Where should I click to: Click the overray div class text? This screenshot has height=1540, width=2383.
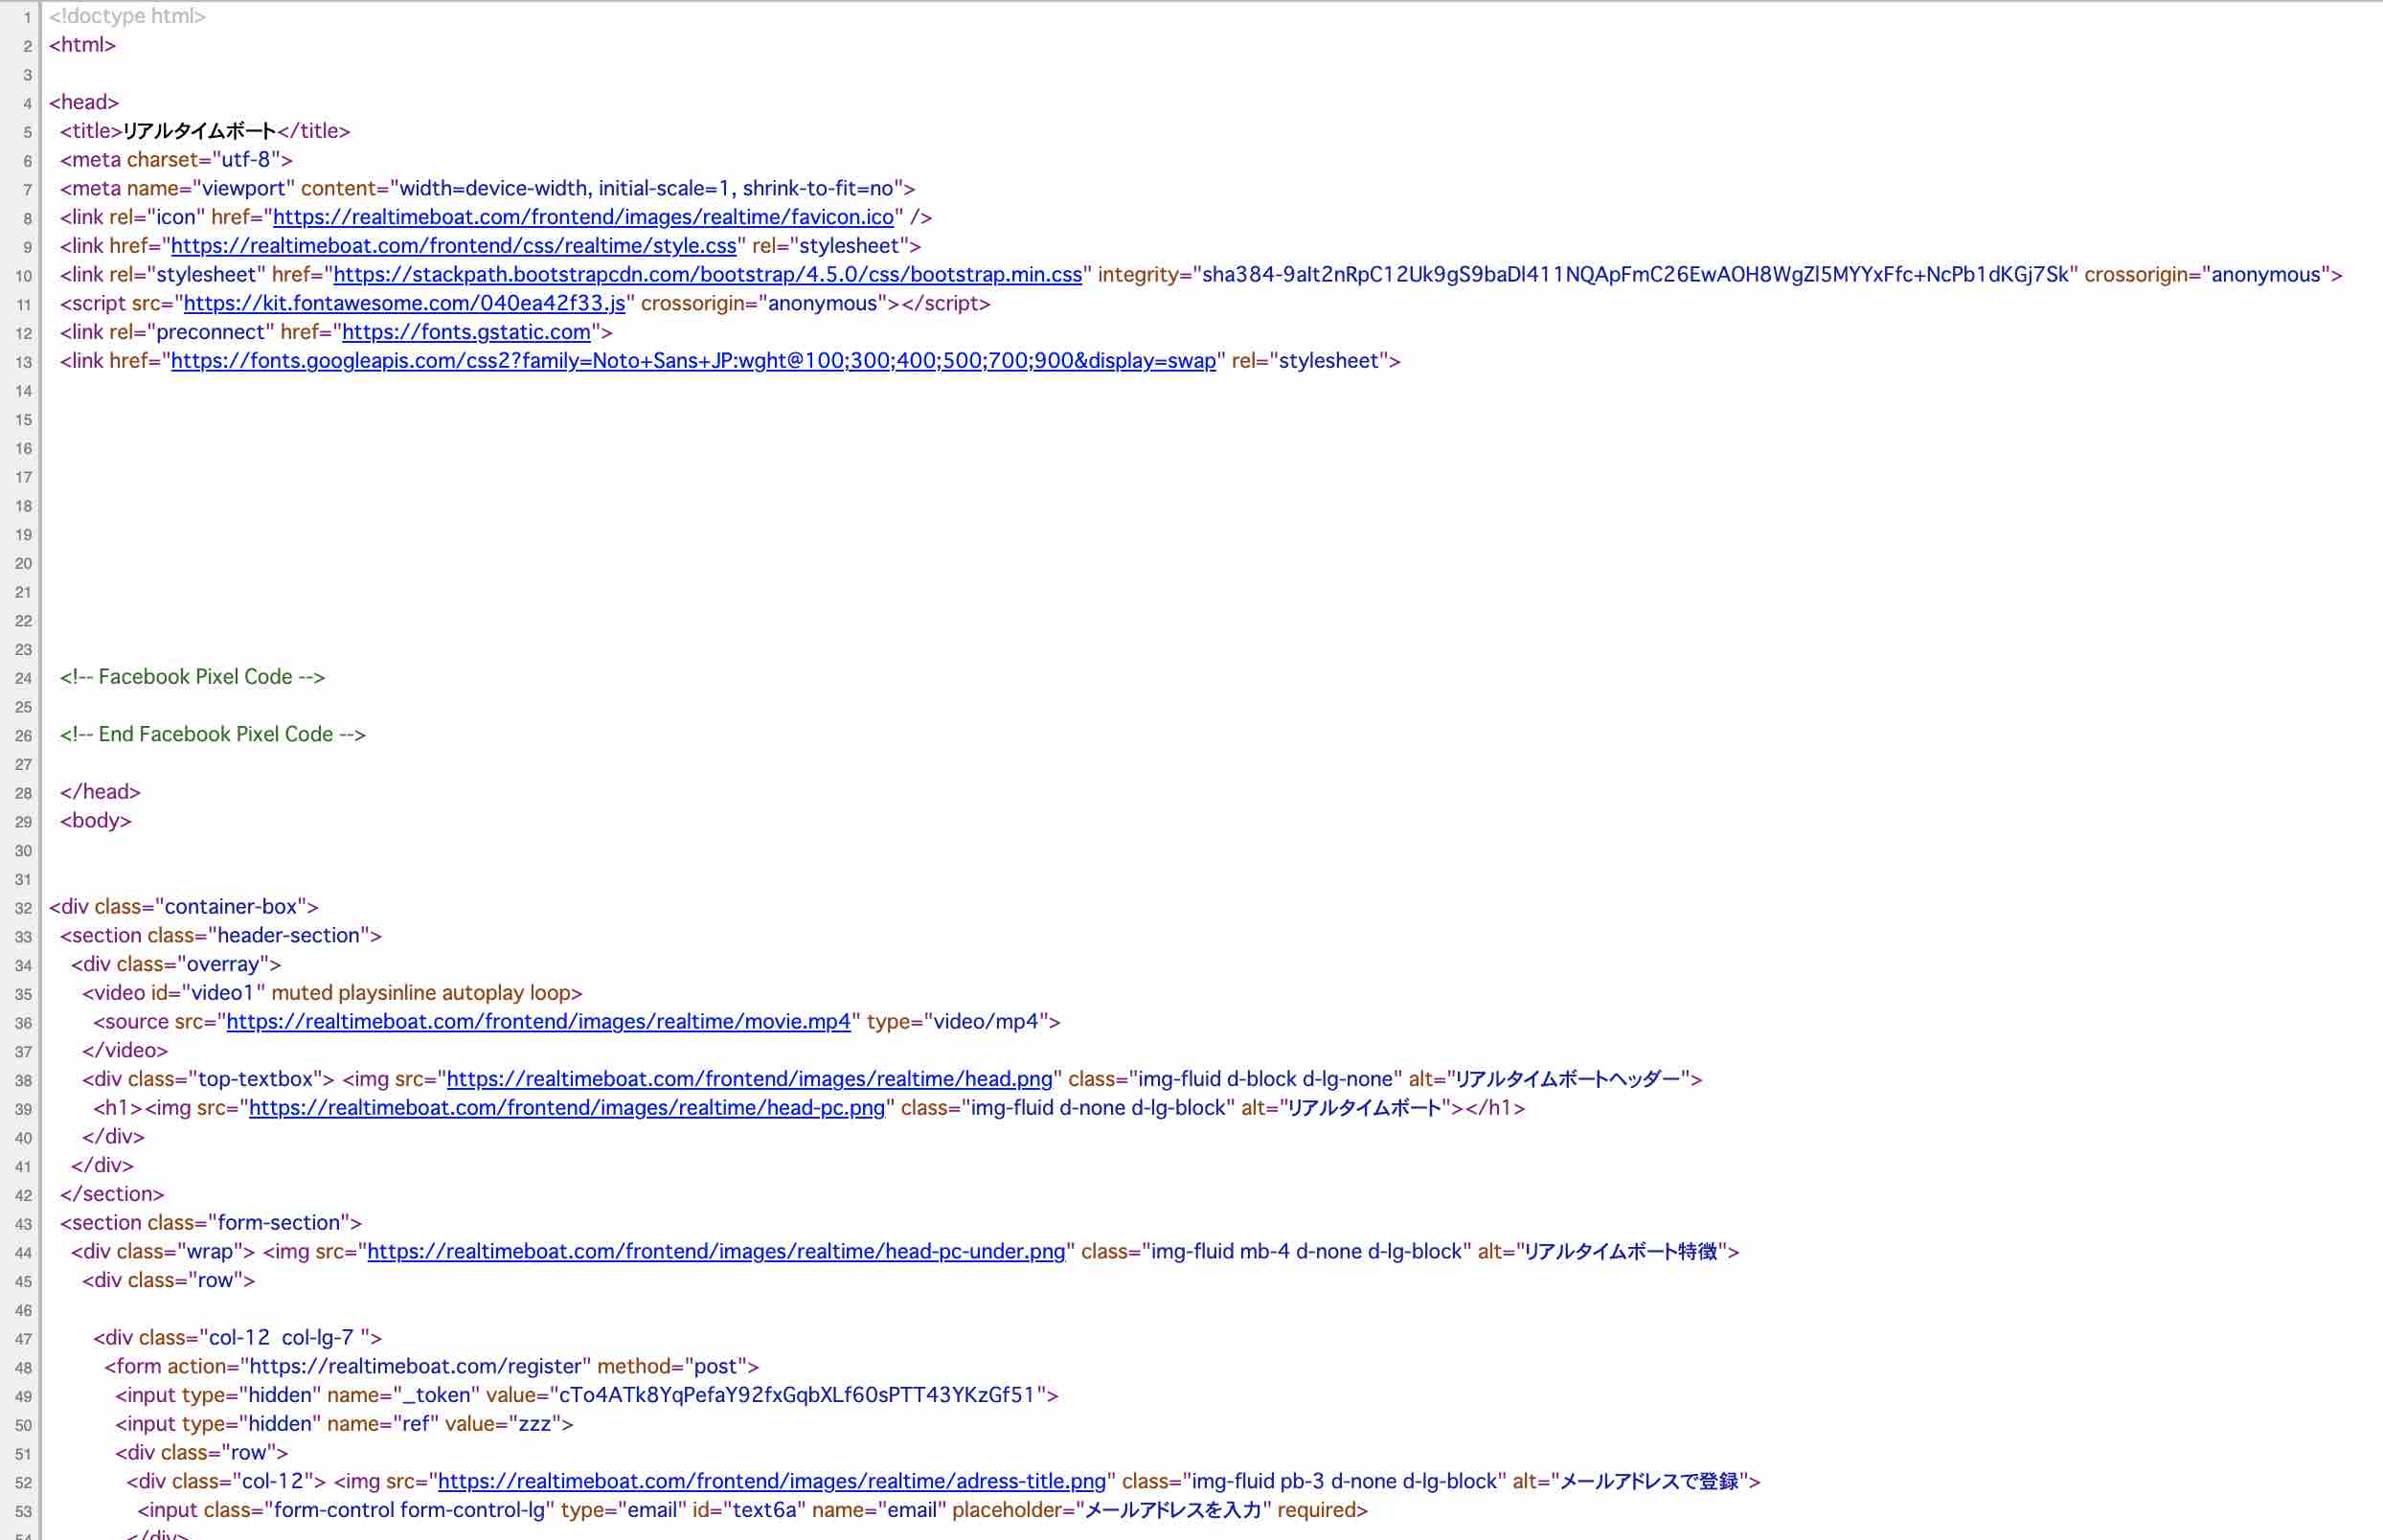tap(223, 965)
